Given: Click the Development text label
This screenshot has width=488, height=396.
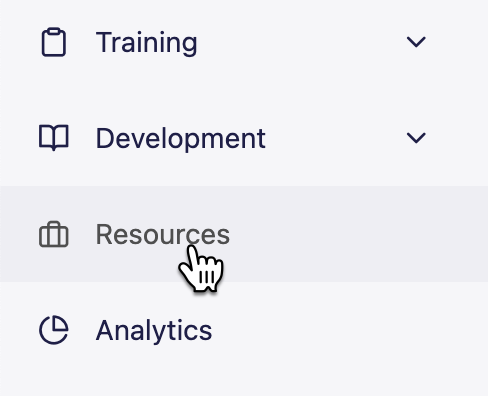Looking at the screenshot, I should [x=181, y=138].
